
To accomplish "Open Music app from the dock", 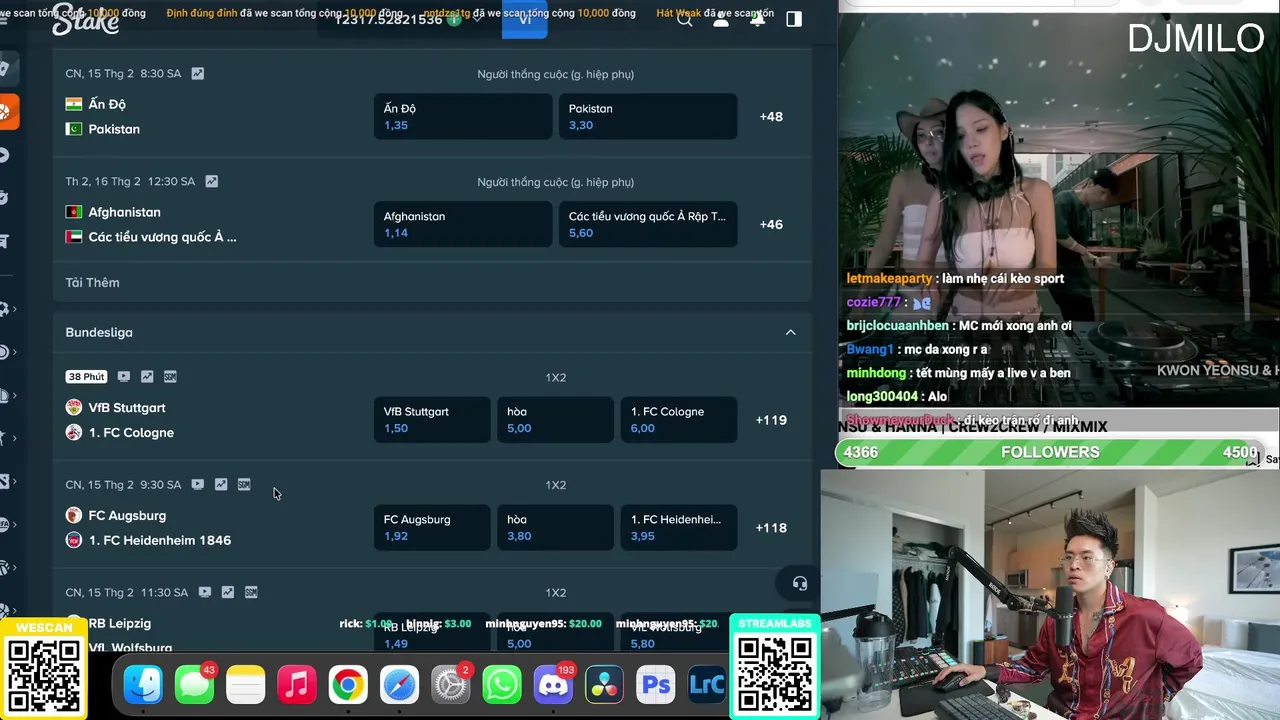I will tap(296, 686).
